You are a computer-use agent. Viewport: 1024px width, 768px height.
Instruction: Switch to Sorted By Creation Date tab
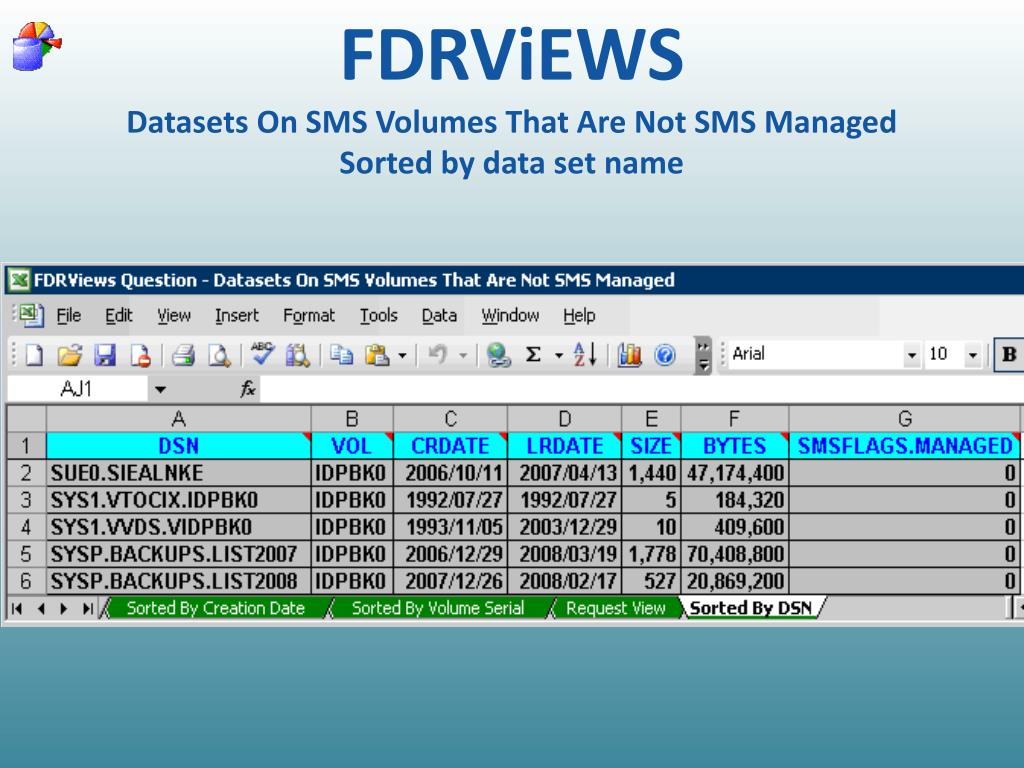click(216, 608)
